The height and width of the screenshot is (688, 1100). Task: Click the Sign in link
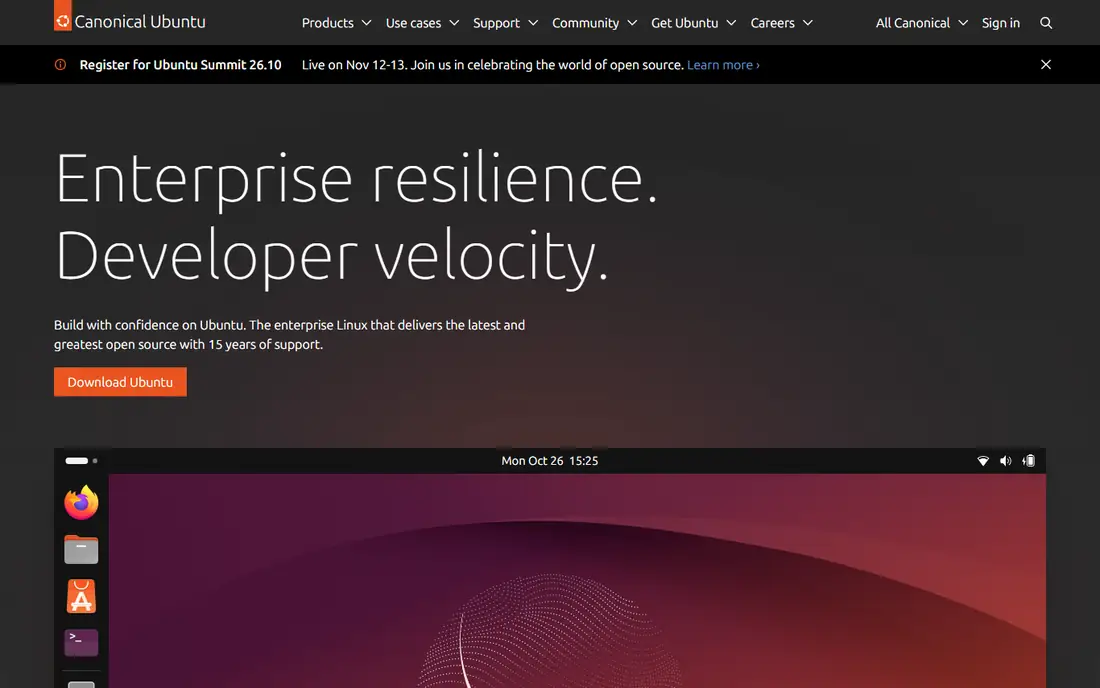pyautogui.click(x=1000, y=23)
